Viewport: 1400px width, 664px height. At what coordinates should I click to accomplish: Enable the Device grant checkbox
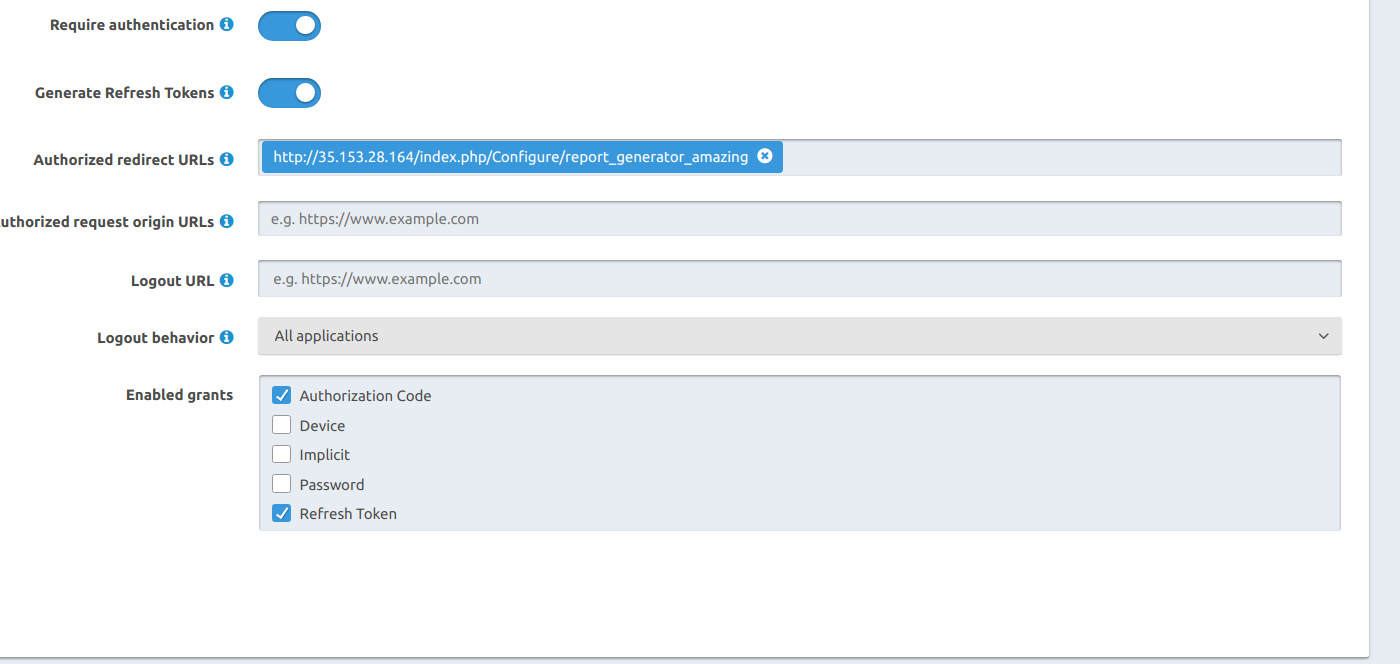(282, 425)
